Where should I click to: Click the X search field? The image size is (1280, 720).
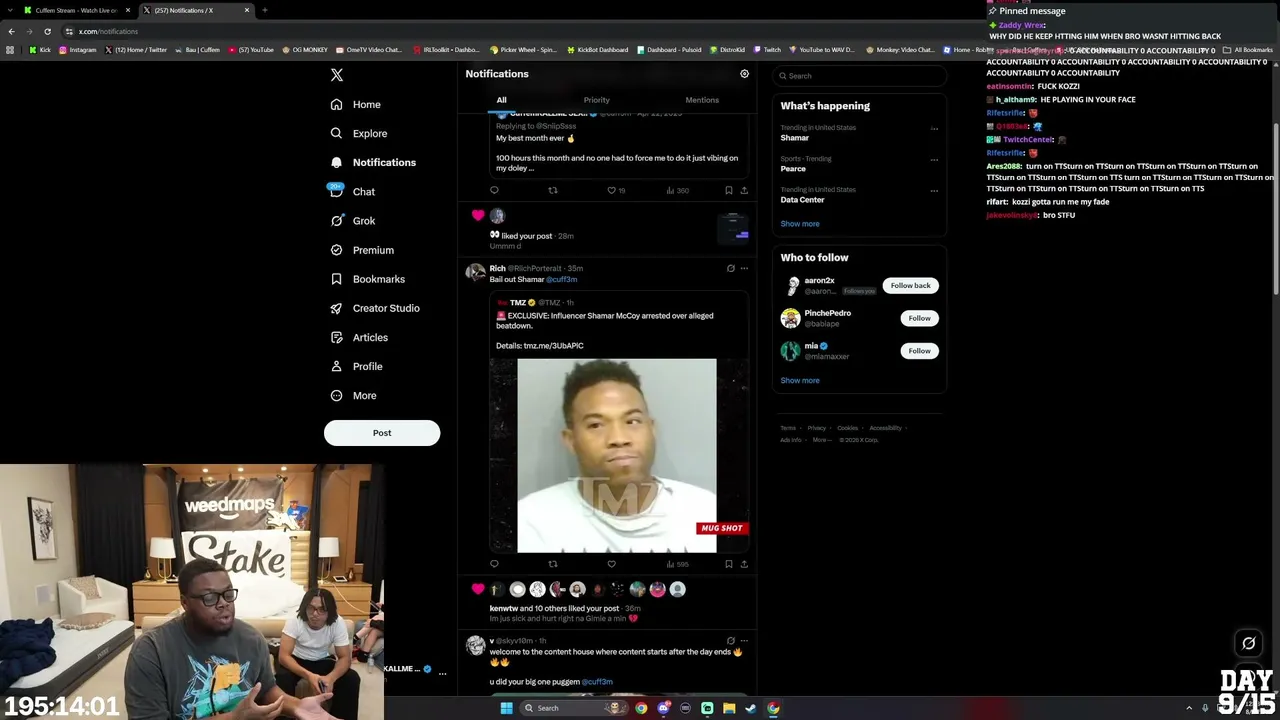tap(860, 76)
